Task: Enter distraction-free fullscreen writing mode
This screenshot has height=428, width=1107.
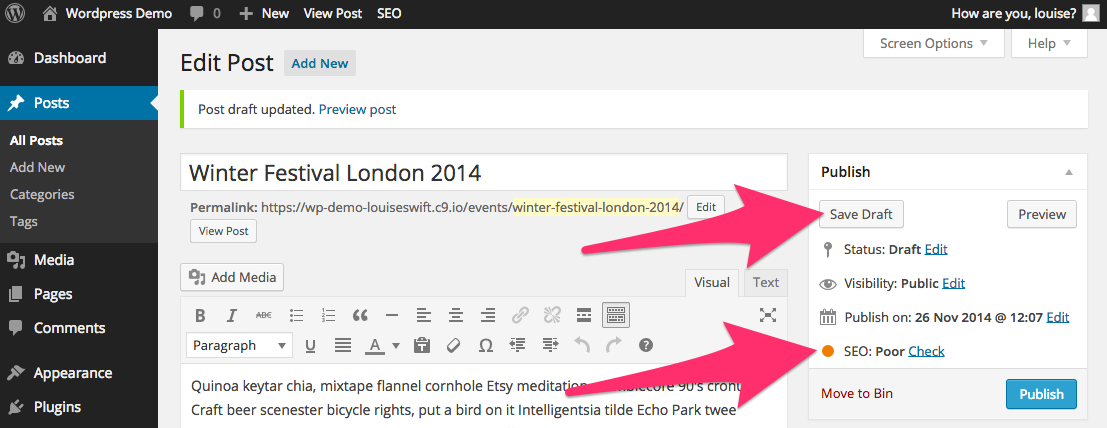Action: 767,316
